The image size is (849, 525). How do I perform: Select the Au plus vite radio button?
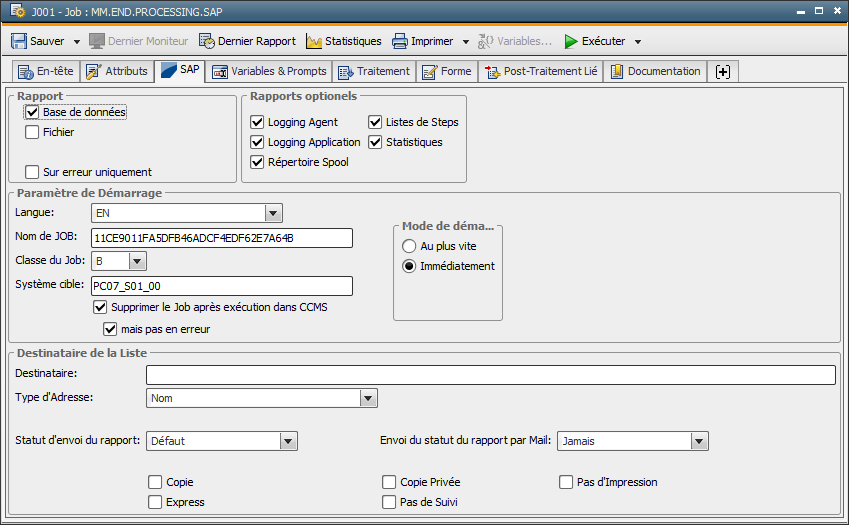pyautogui.click(x=408, y=246)
